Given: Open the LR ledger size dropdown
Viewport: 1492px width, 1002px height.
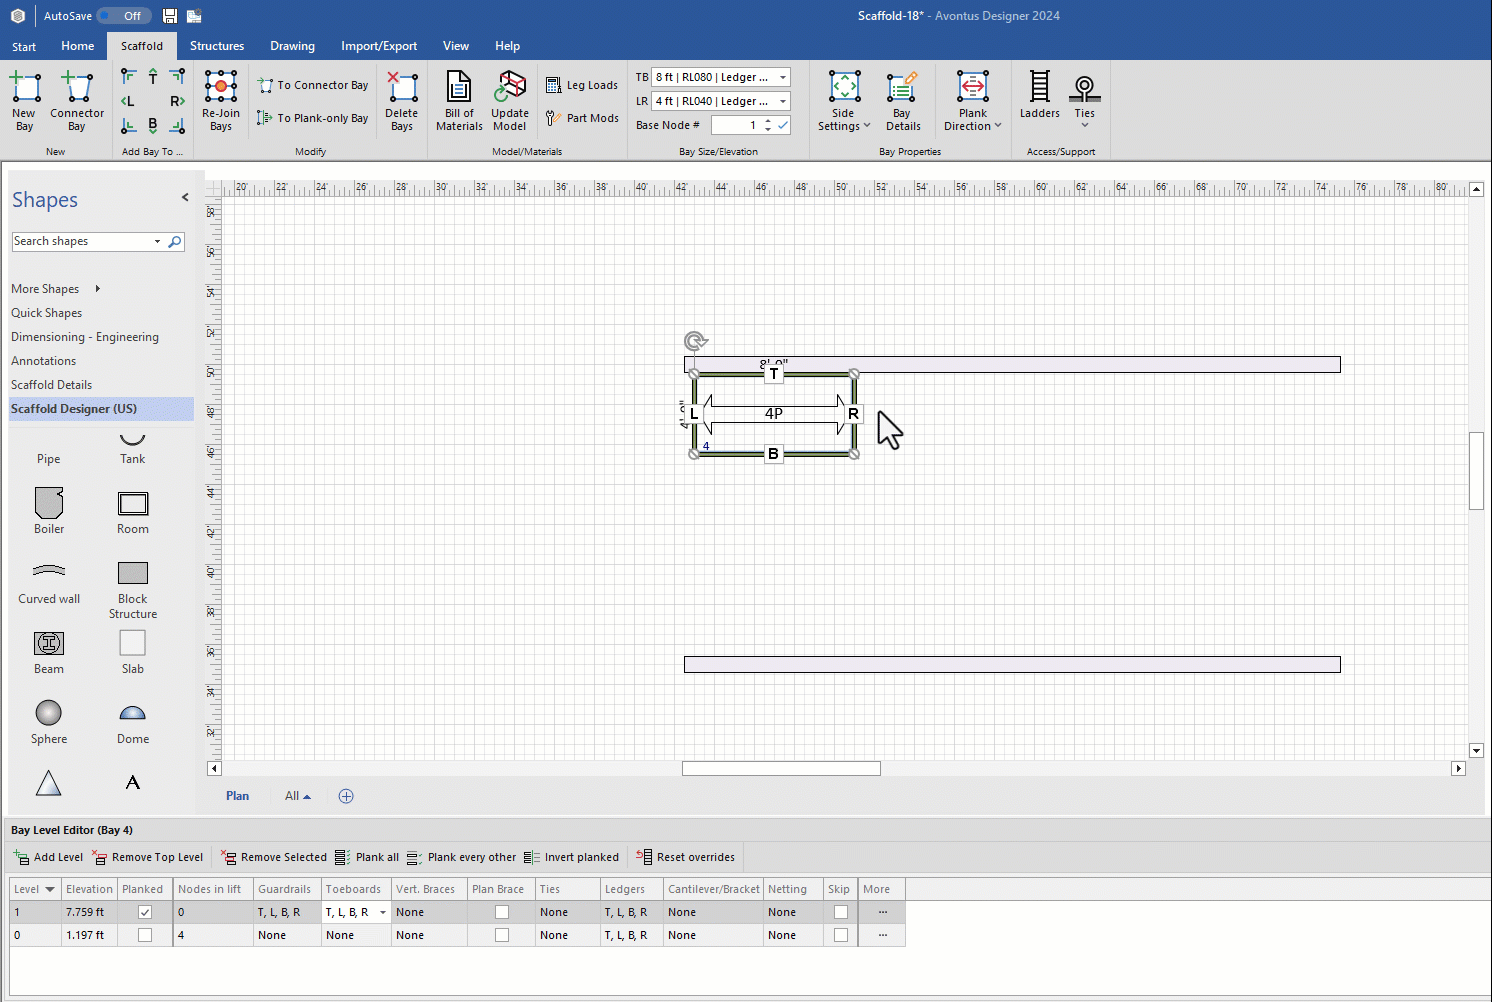Looking at the screenshot, I should tap(783, 101).
